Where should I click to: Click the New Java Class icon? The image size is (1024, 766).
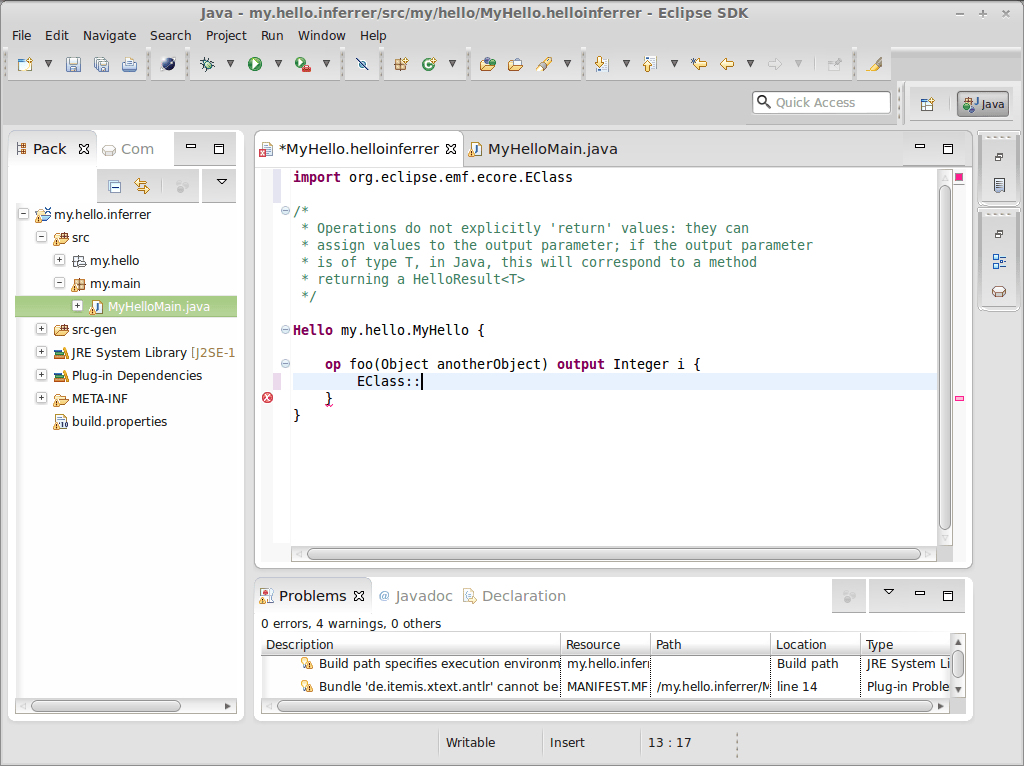(429, 64)
